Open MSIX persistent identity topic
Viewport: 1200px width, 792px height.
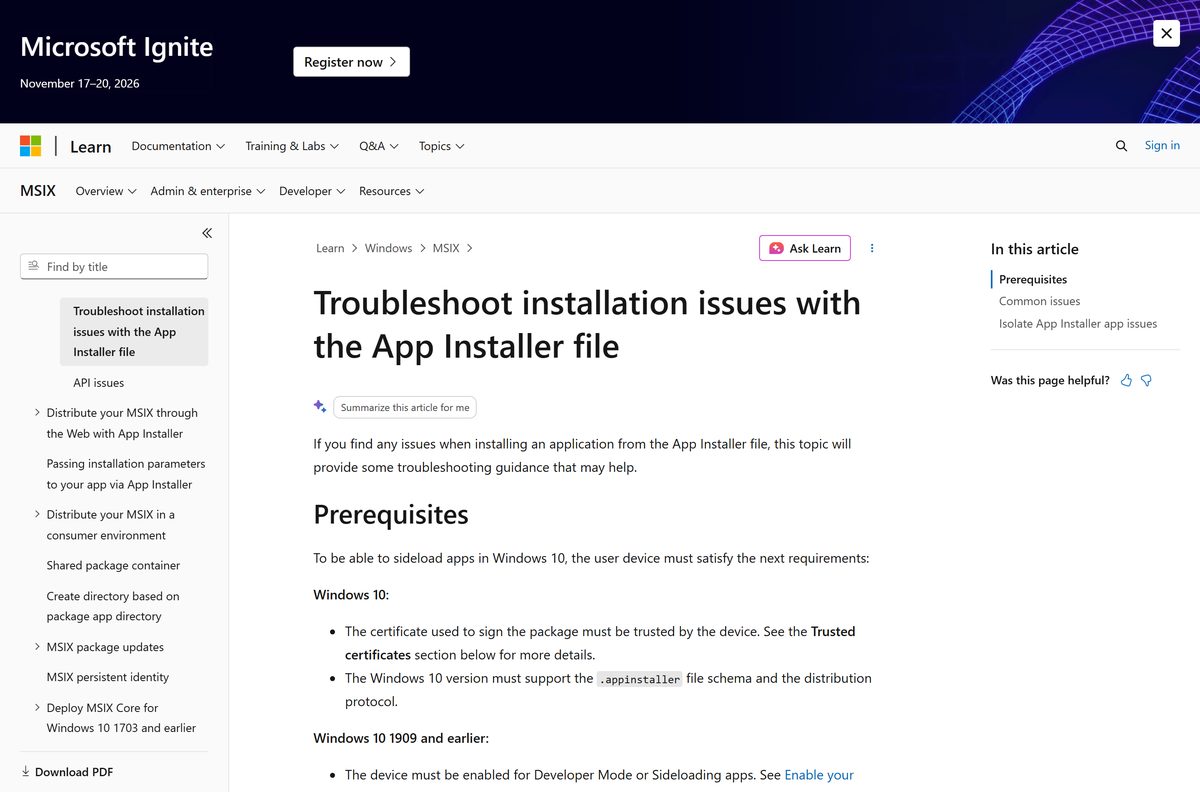pyautogui.click(x=108, y=677)
